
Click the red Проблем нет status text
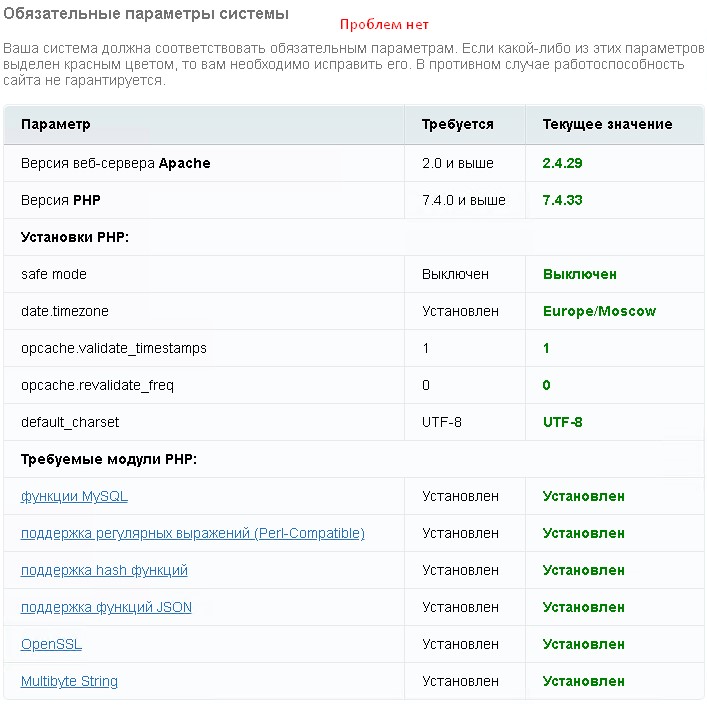point(383,24)
